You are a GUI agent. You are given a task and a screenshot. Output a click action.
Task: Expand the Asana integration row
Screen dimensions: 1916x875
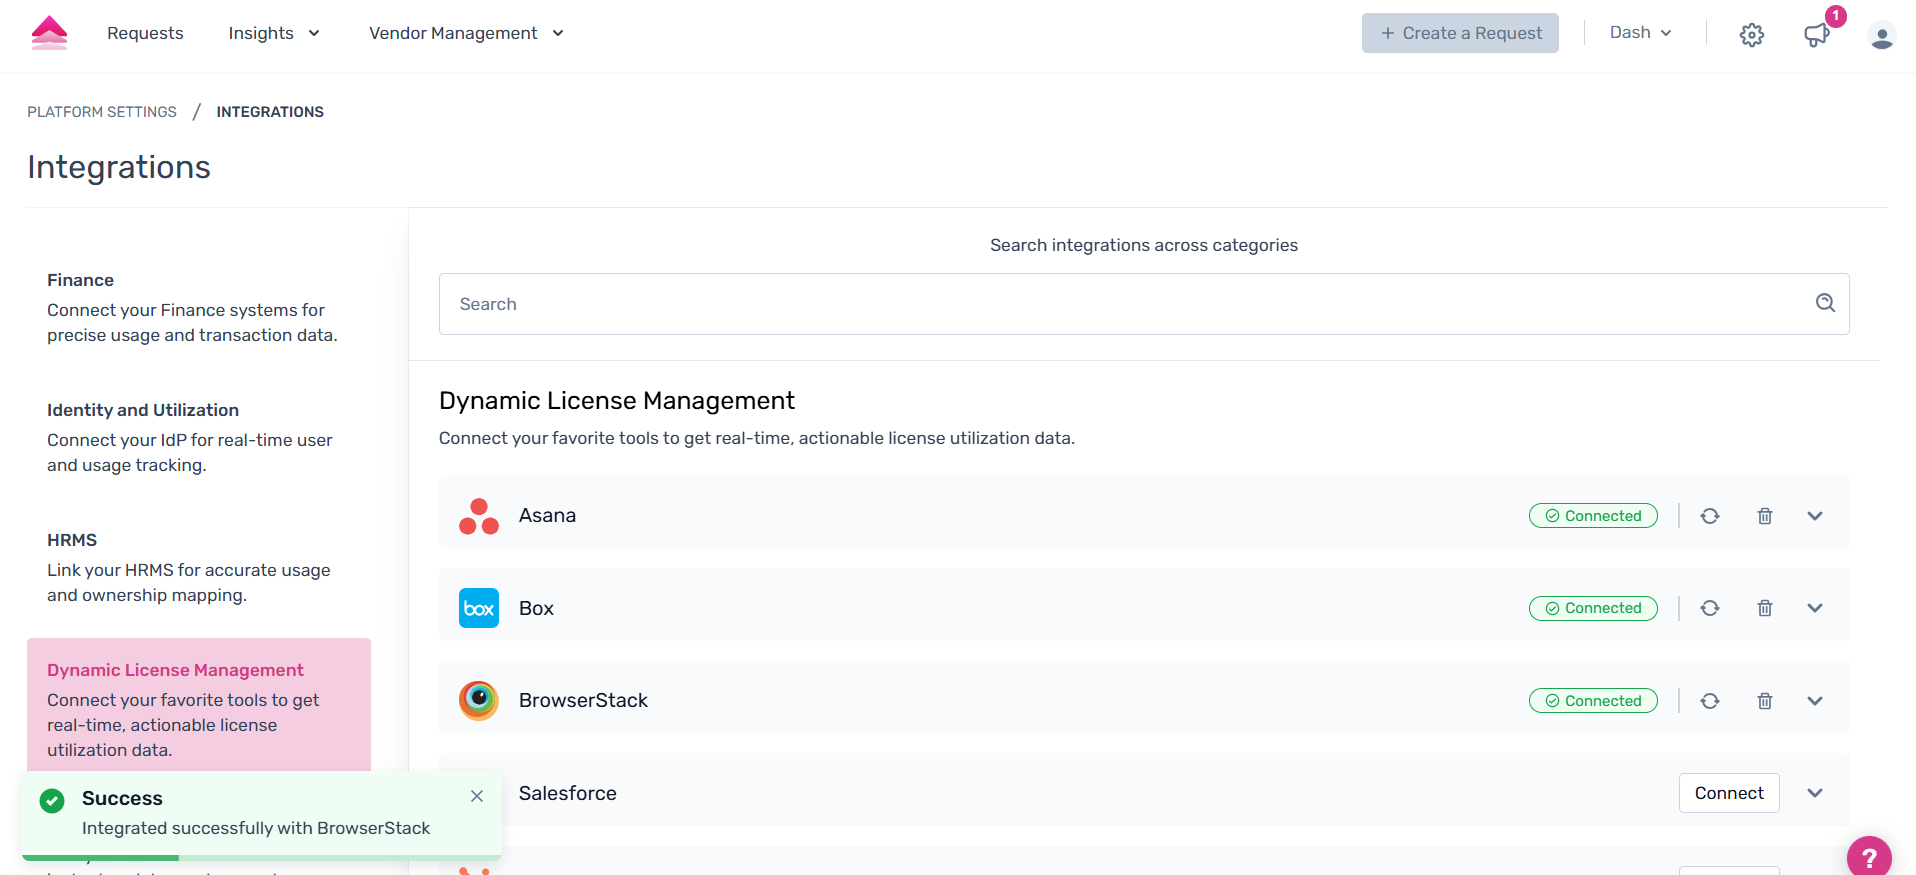1815,516
